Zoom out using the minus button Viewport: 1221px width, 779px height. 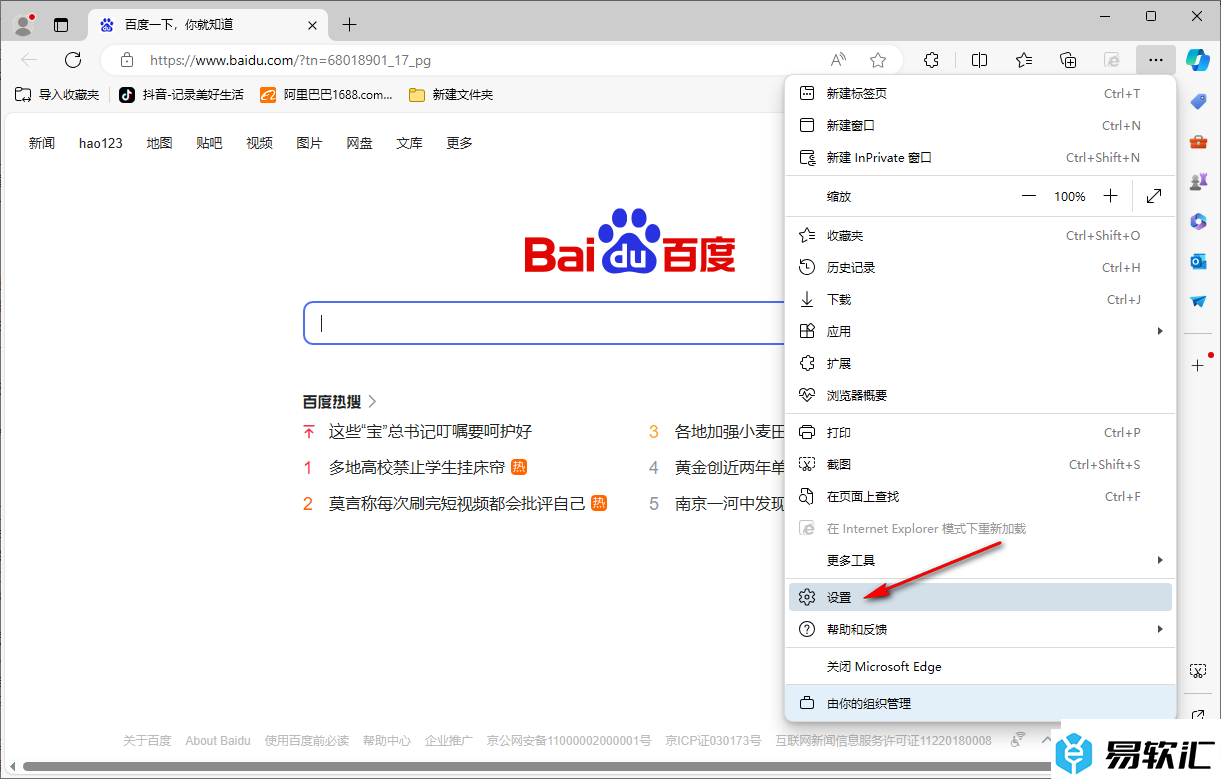1029,197
